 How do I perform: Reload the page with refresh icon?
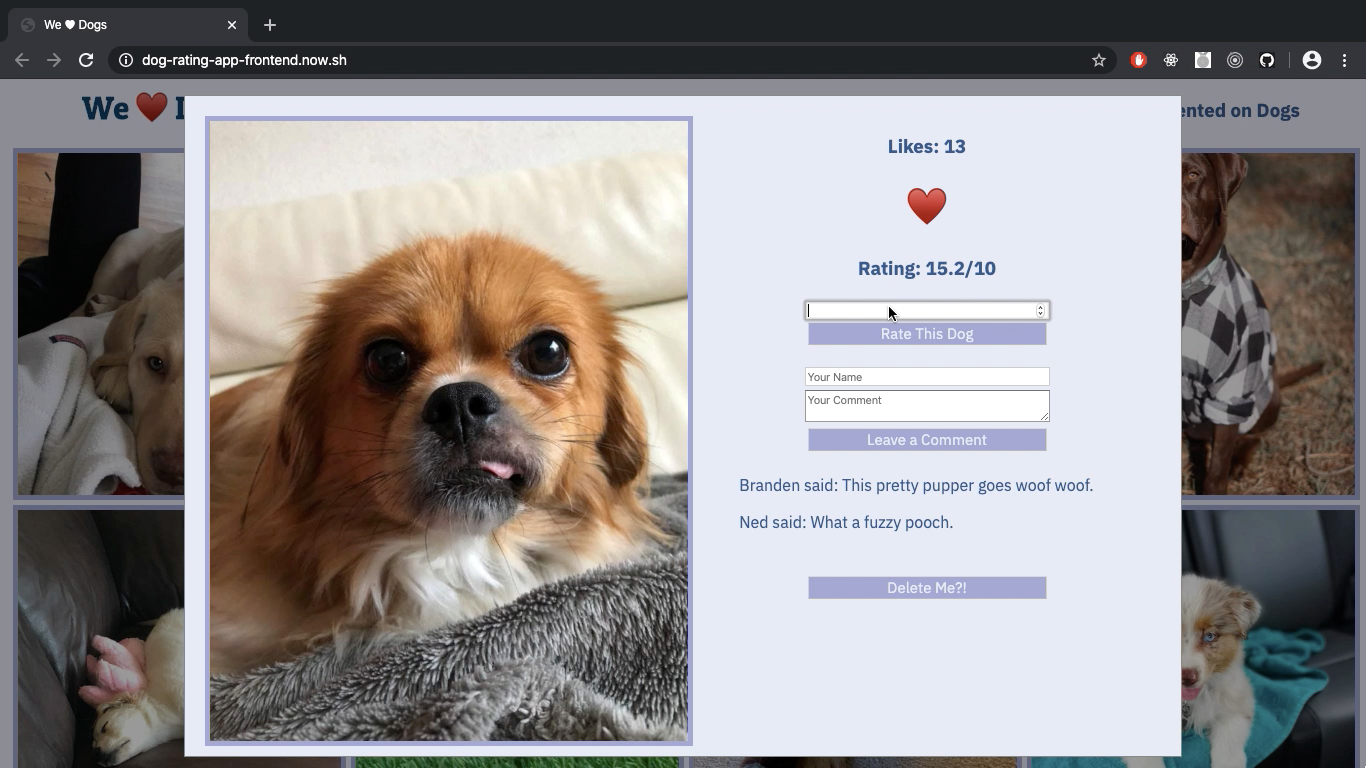tap(86, 60)
